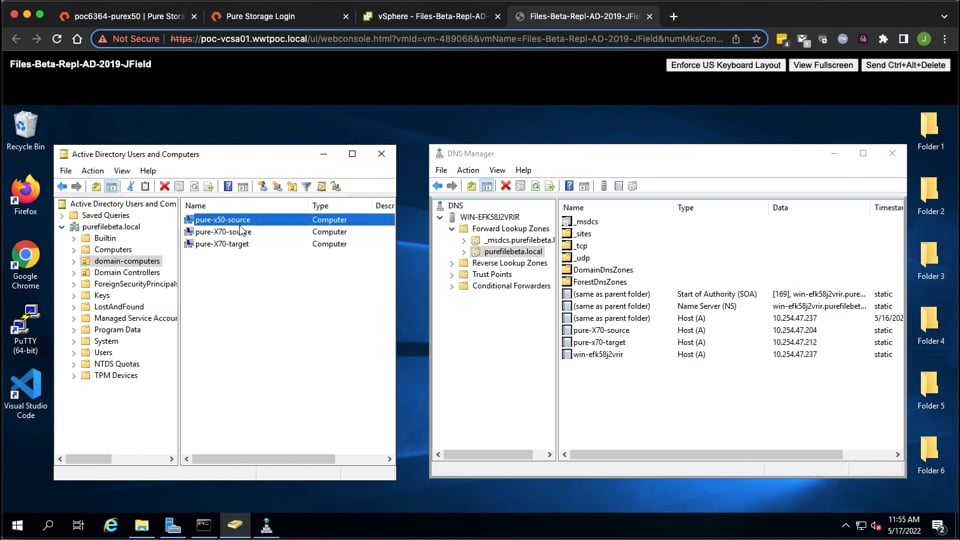Viewport: 960px width, 540px height.
Task: Expand Domain Controllers node in tree
Action: 73,272
